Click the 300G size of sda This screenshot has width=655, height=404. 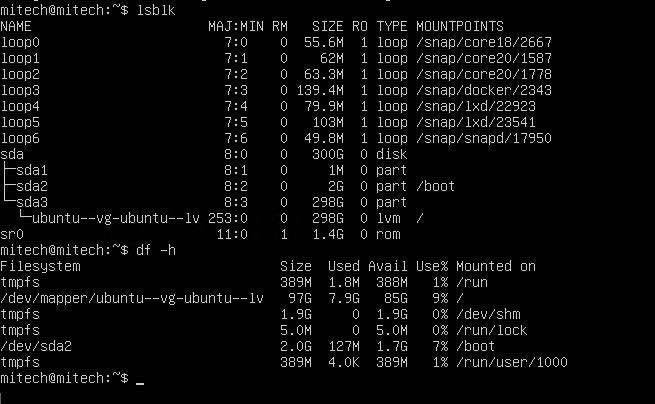pos(327,154)
